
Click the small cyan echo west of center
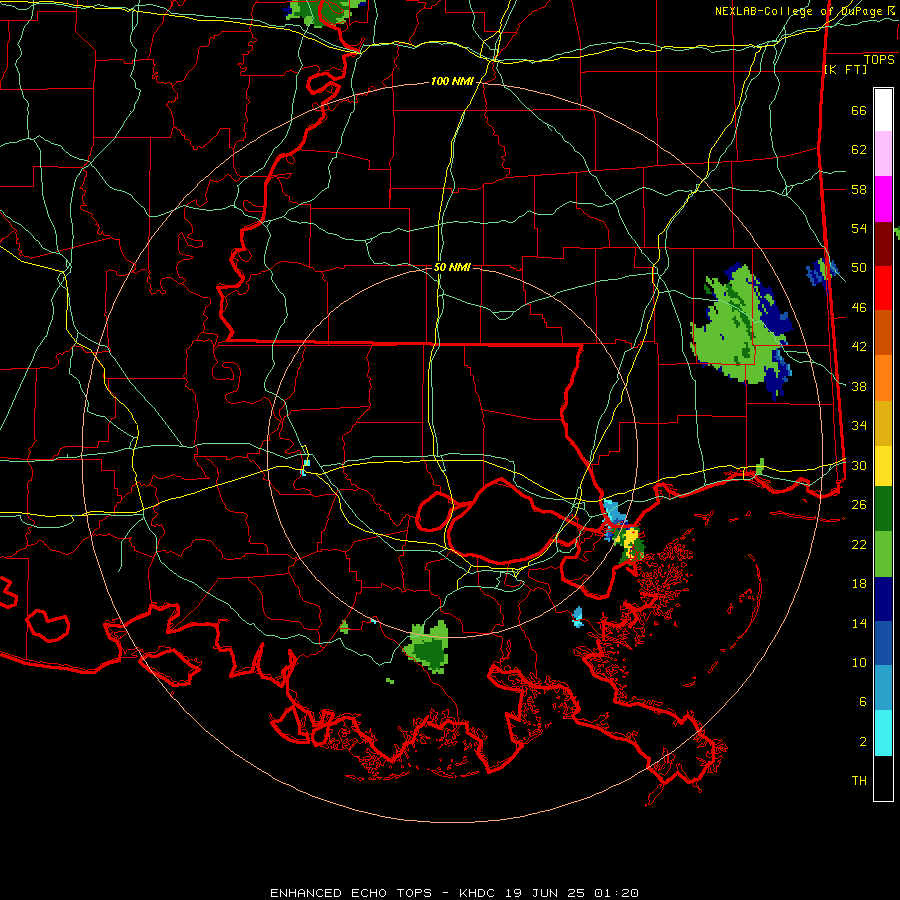pyautogui.click(x=306, y=464)
